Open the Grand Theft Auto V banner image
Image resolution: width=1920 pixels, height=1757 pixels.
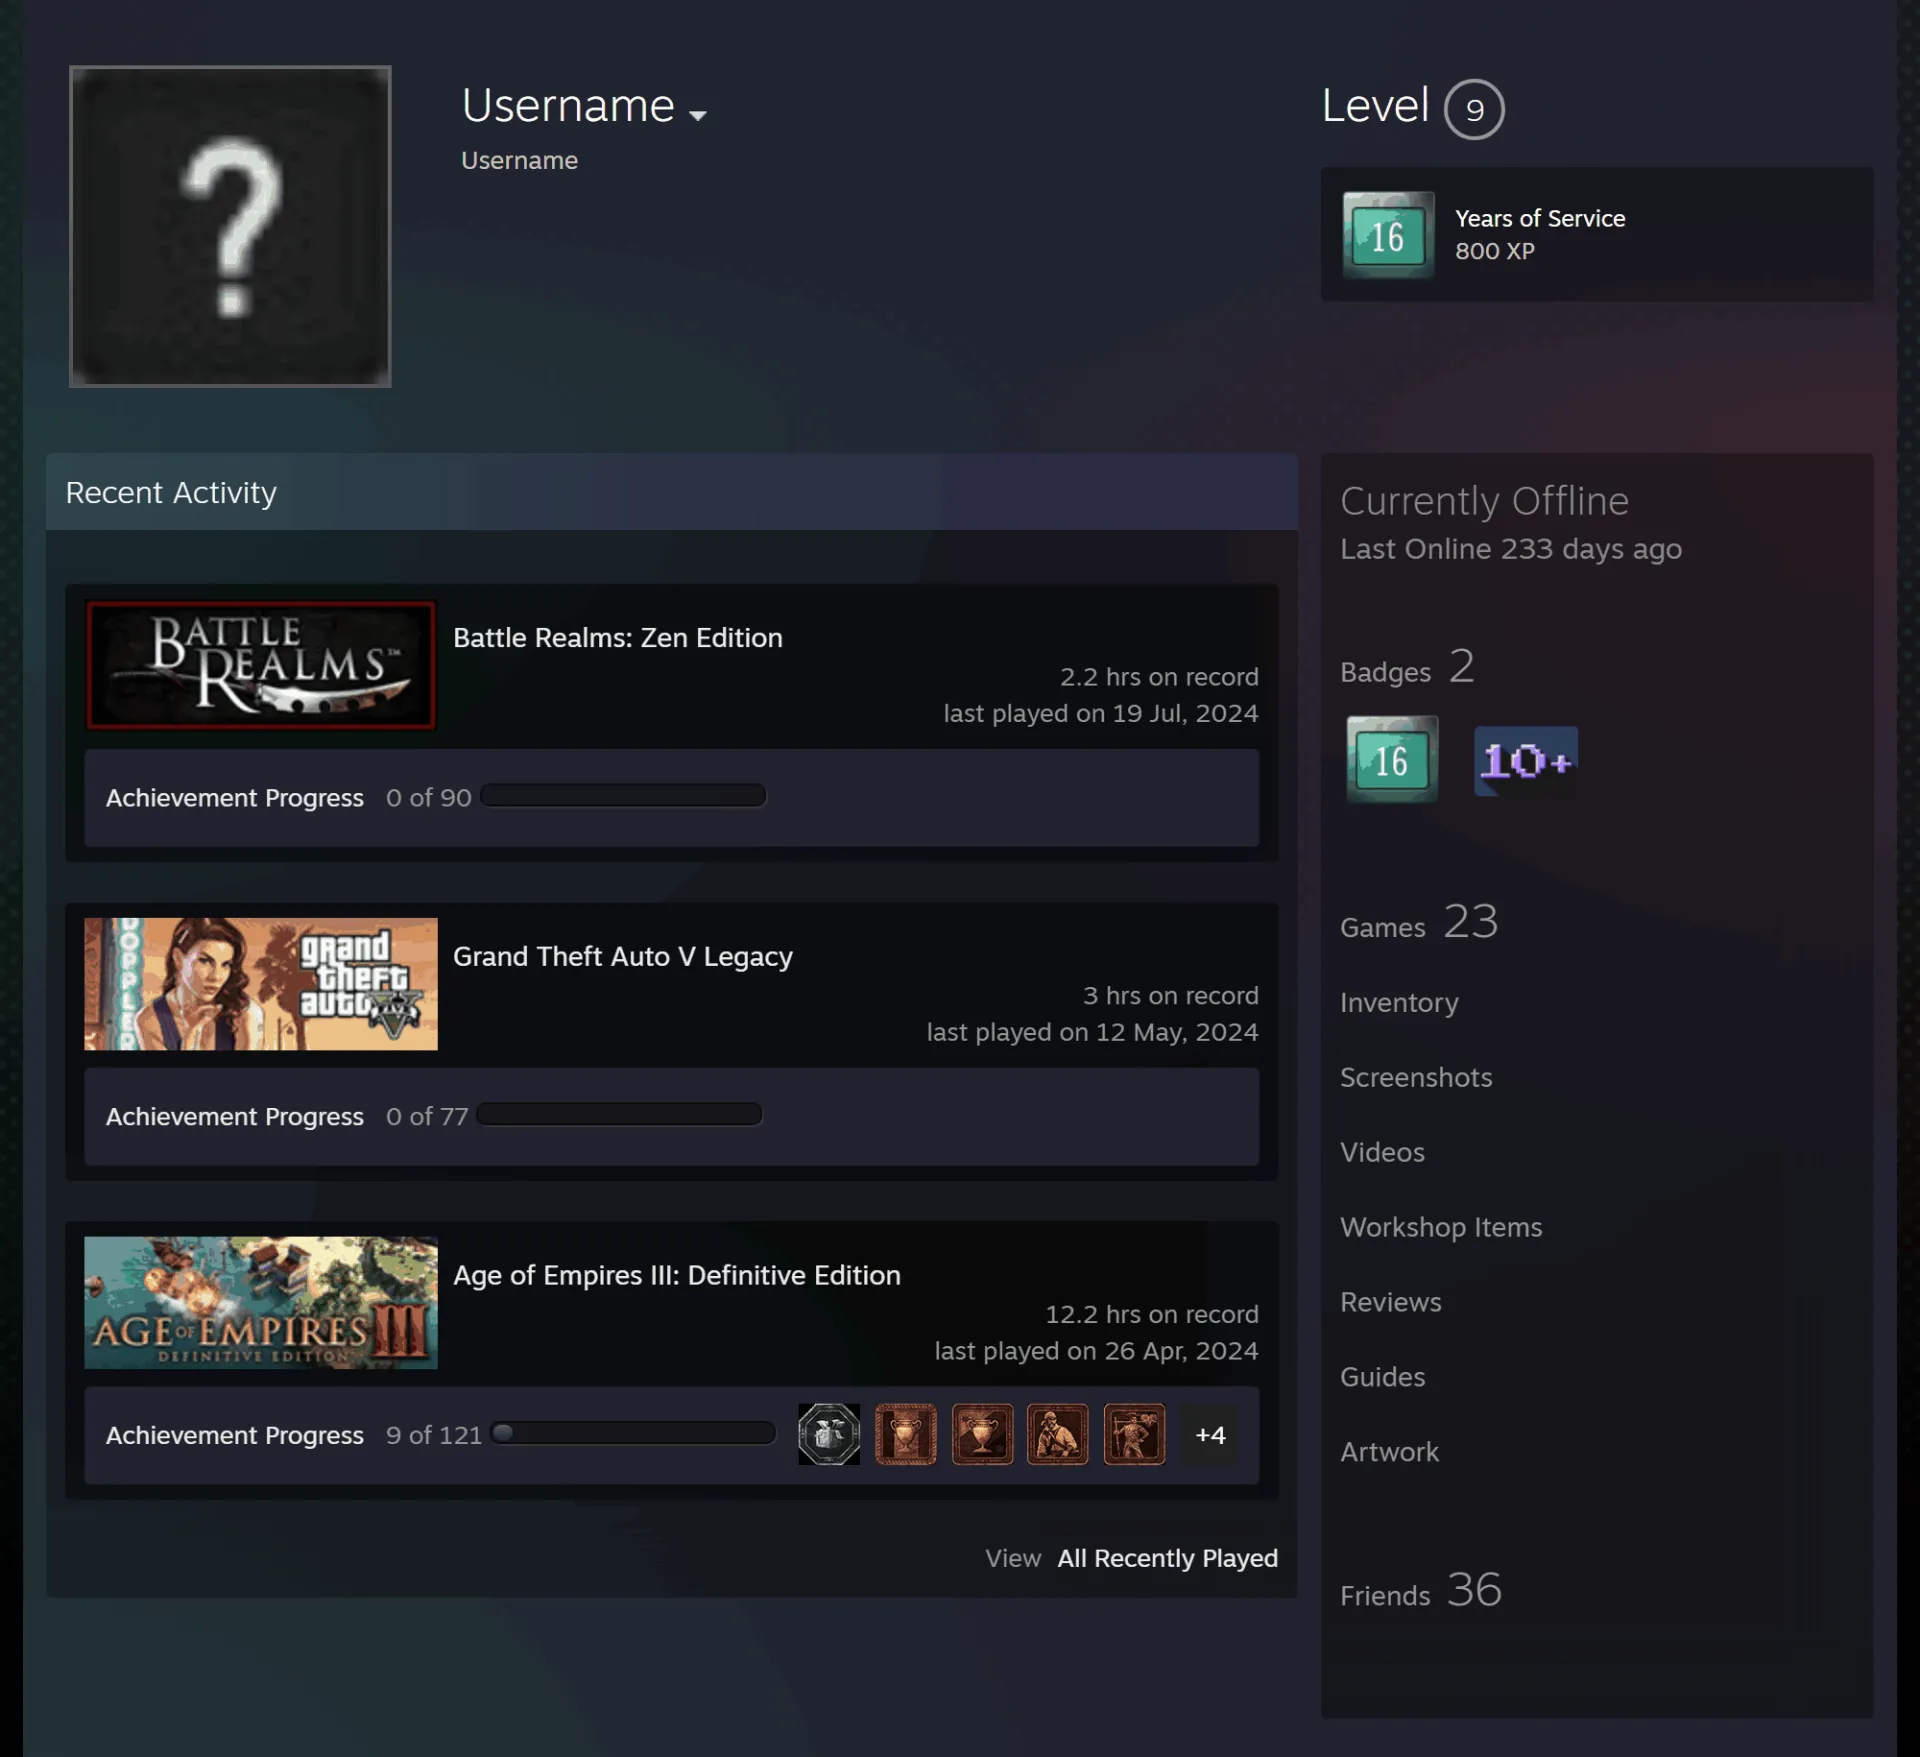point(261,984)
